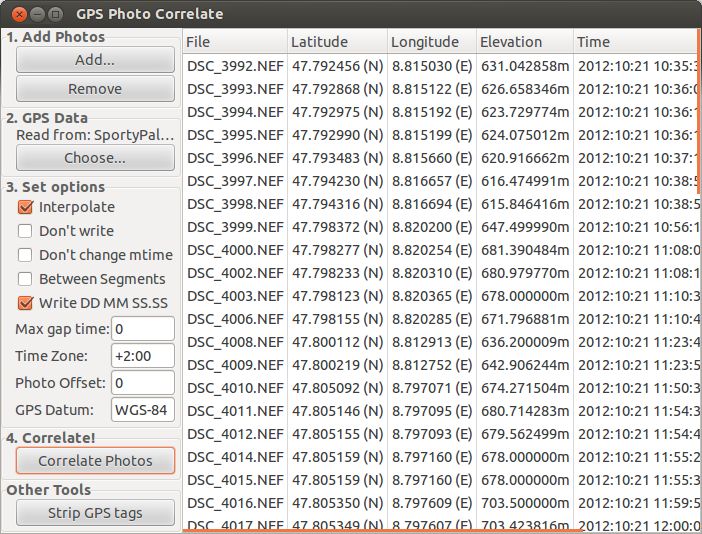Edit the GPS Datum field
This screenshot has width=702, height=534.
coord(143,410)
